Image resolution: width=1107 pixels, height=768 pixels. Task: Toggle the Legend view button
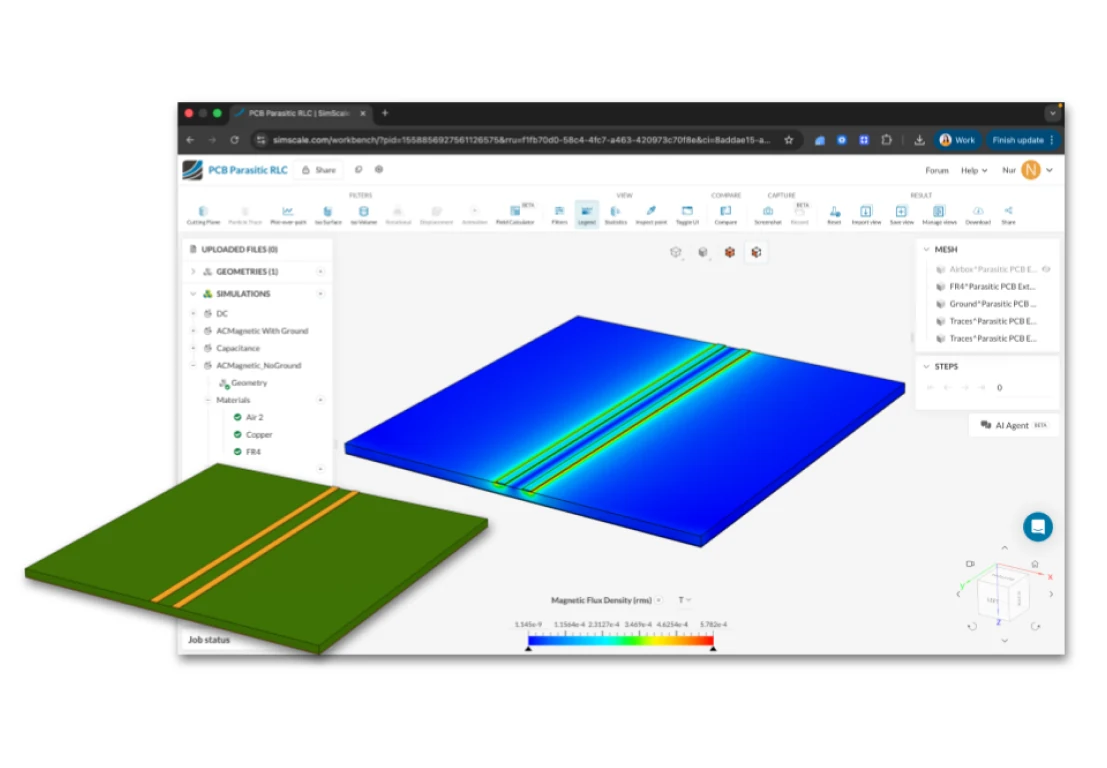587,215
